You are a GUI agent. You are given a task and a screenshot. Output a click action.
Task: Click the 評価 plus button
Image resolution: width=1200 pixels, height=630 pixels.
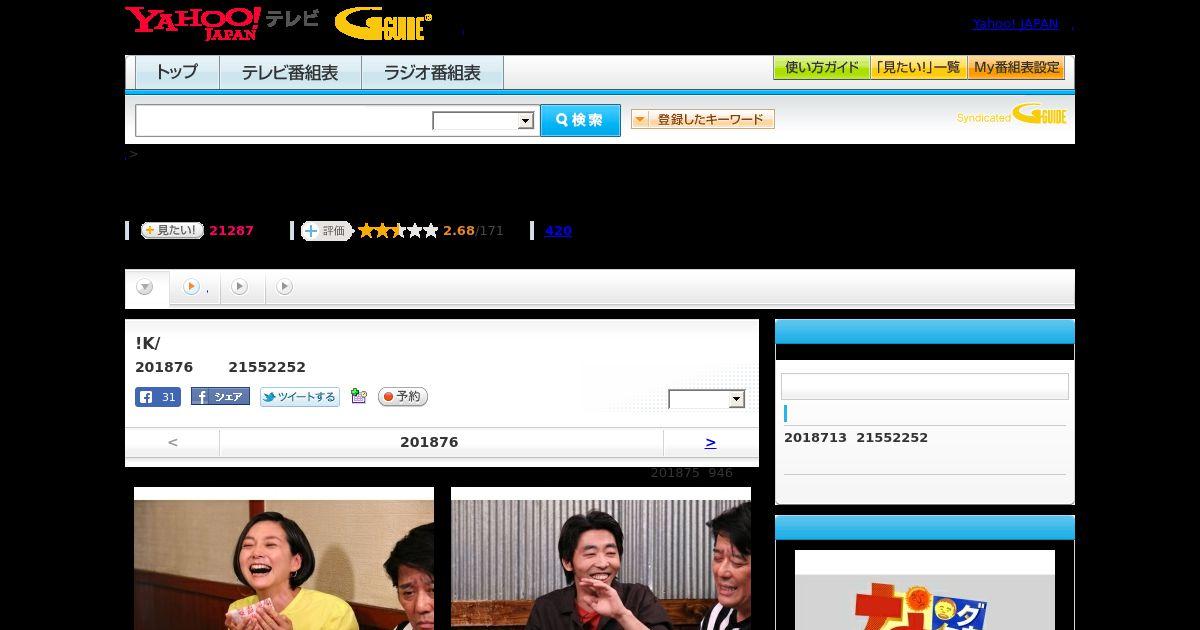click(x=326, y=231)
